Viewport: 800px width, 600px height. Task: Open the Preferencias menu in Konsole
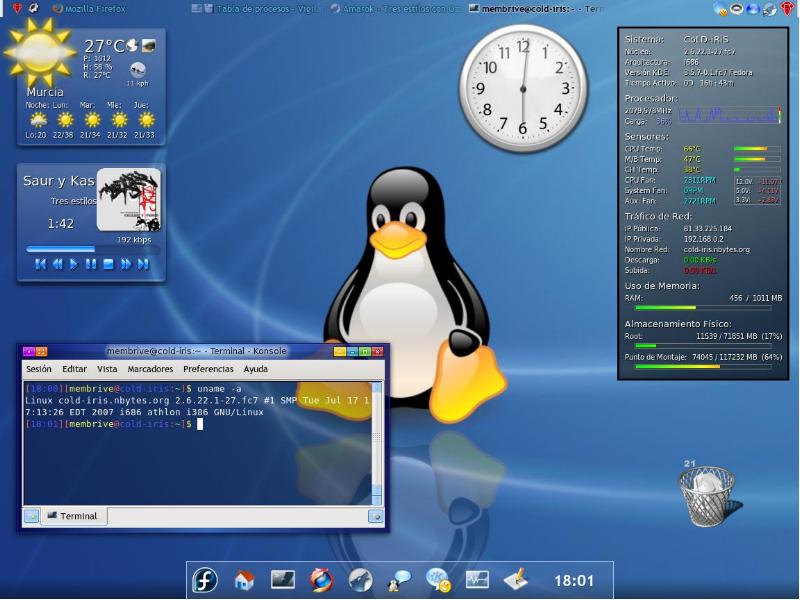pos(208,368)
